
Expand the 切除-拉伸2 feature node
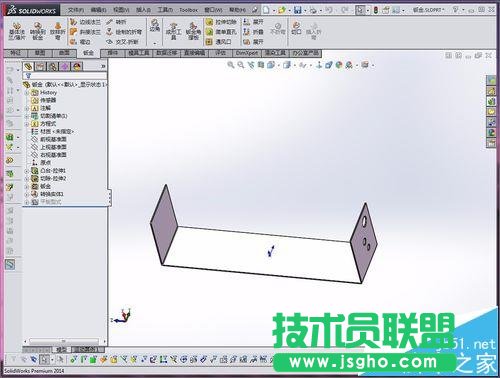pyautogui.click(x=27, y=179)
